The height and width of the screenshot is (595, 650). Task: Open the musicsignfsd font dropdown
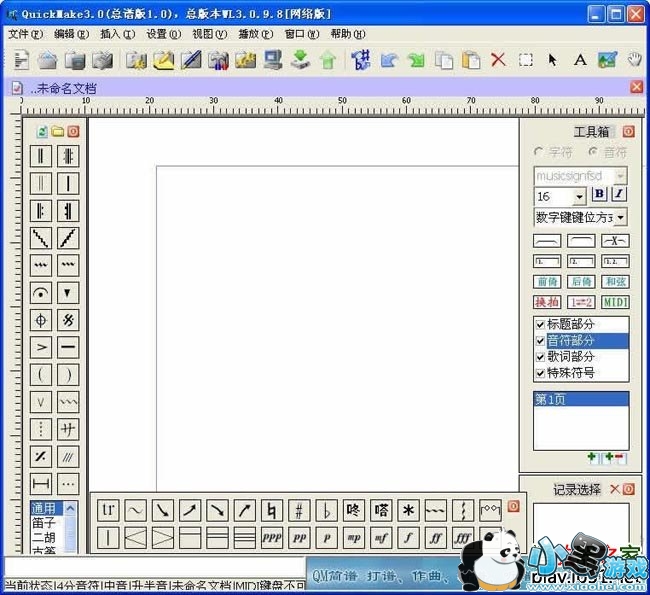(x=620, y=176)
